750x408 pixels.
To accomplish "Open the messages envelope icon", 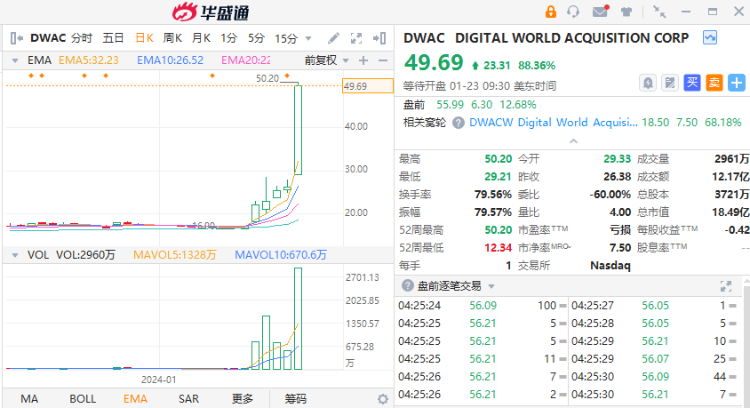I will pyautogui.click(x=600, y=11).
